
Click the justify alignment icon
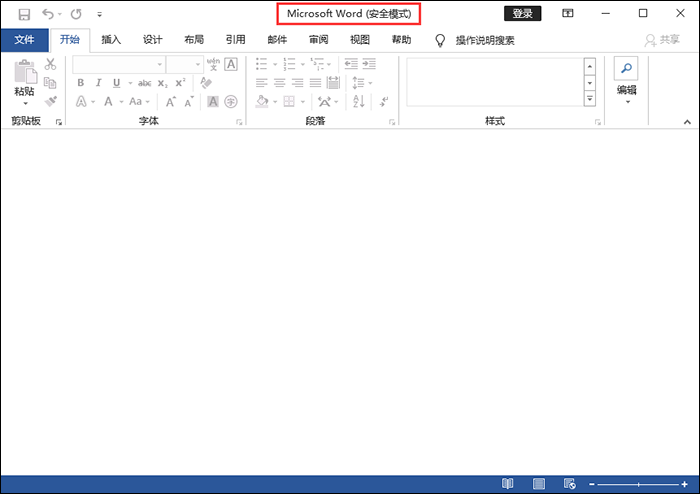316,83
